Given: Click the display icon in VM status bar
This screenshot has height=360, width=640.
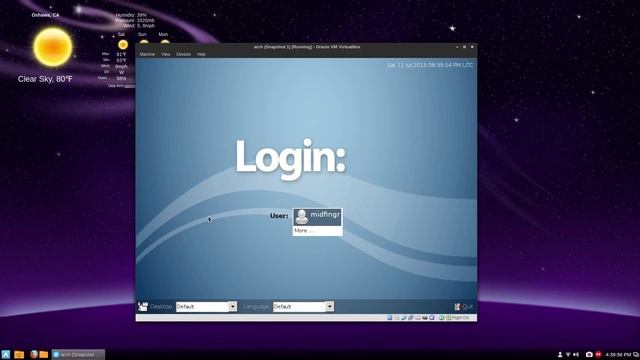Looking at the screenshot, I should (431, 318).
